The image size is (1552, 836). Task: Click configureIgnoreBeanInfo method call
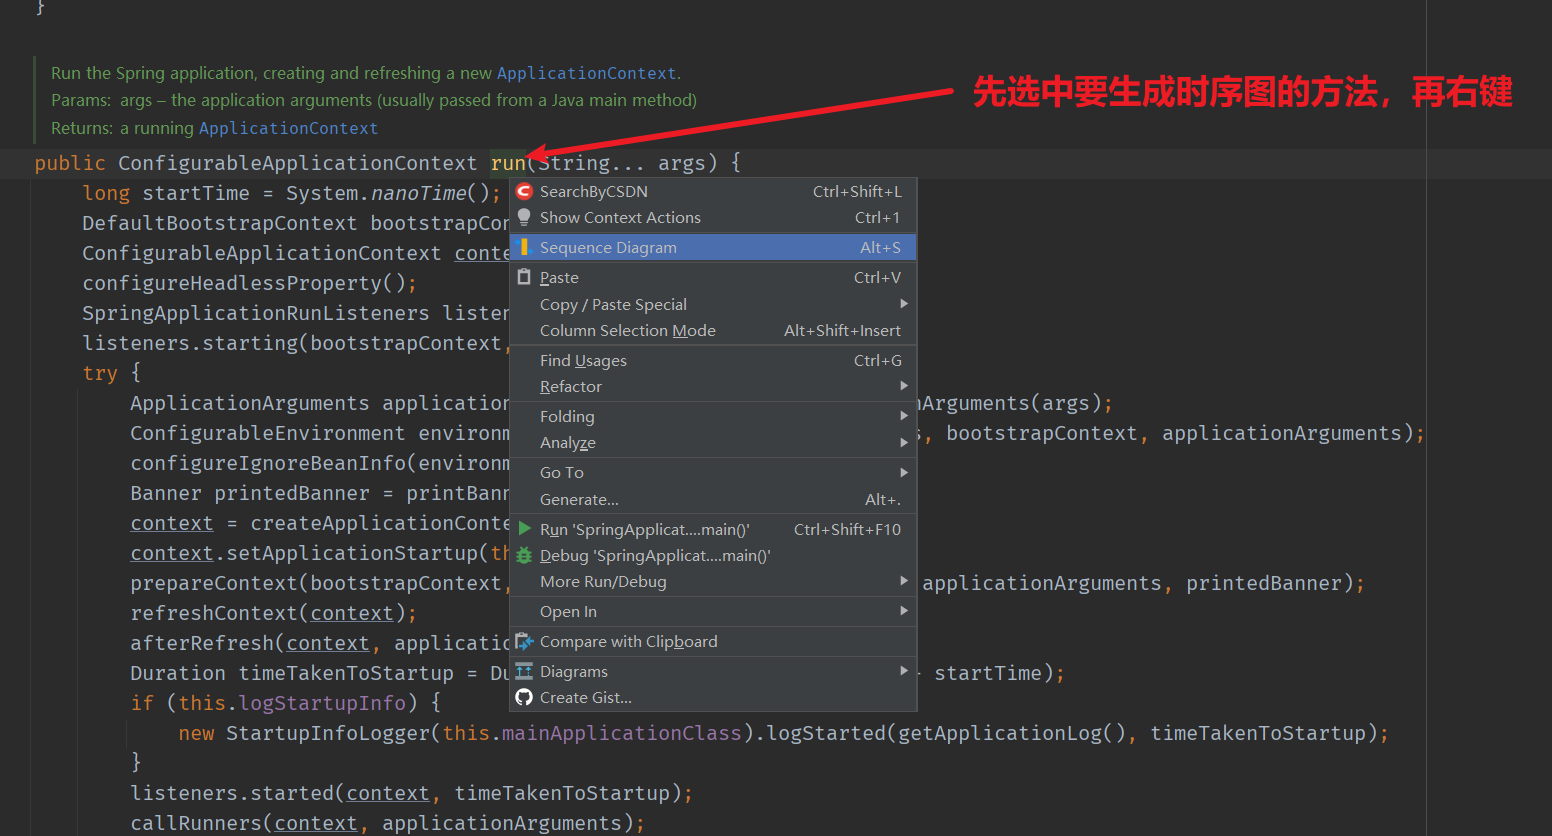(268, 463)
